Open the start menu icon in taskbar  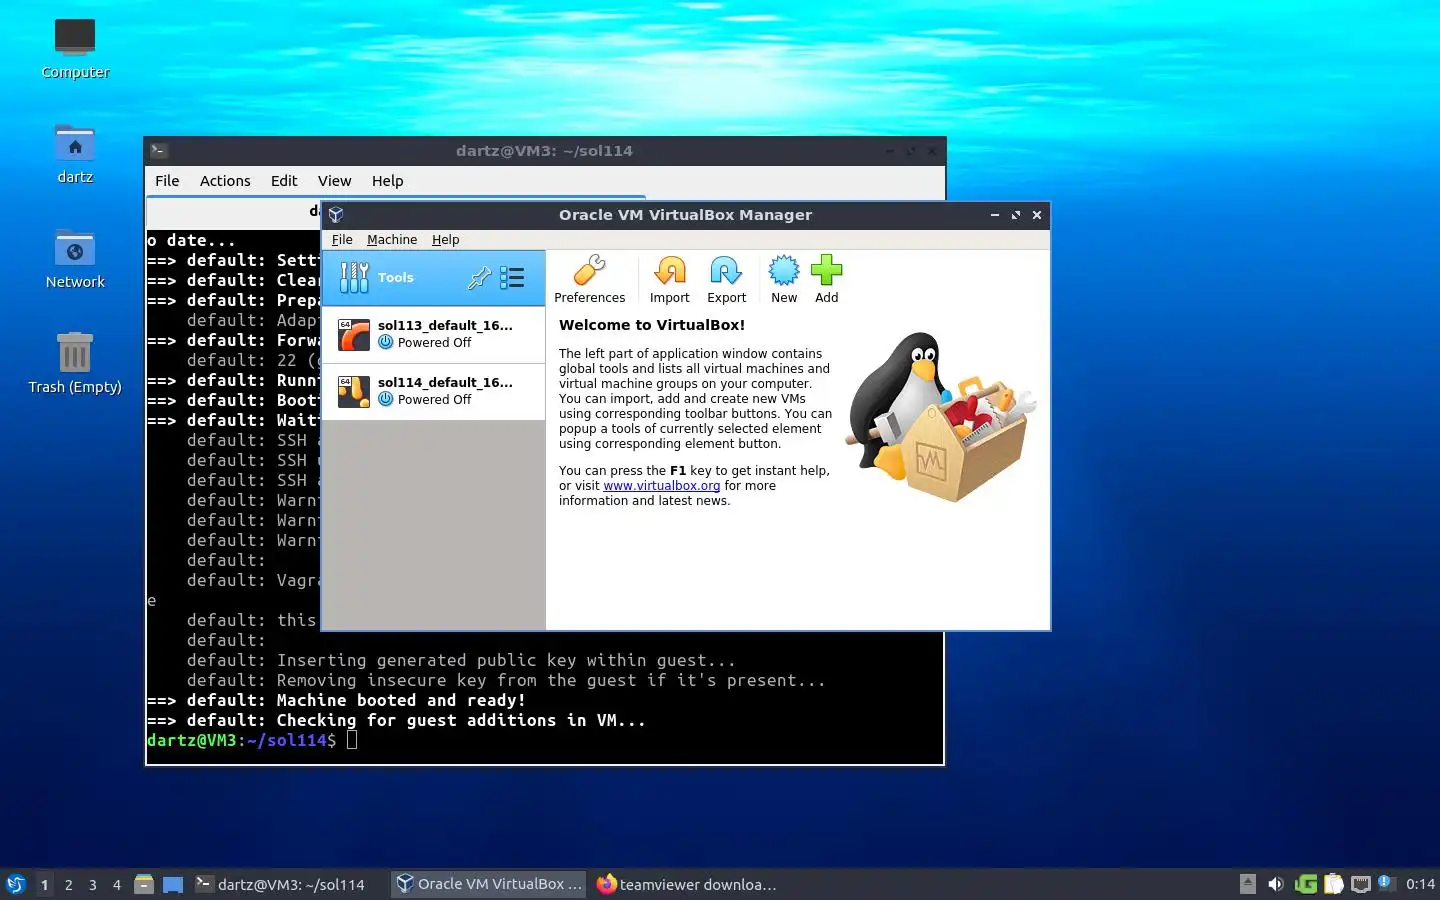coord(16,884)
